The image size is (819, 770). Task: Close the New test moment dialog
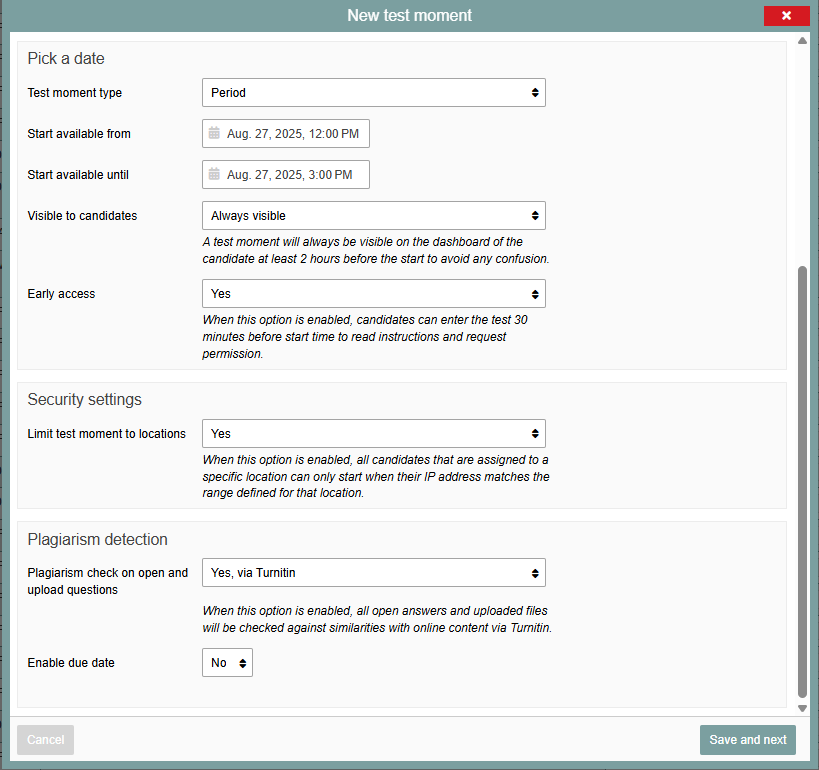pos(786,16)
